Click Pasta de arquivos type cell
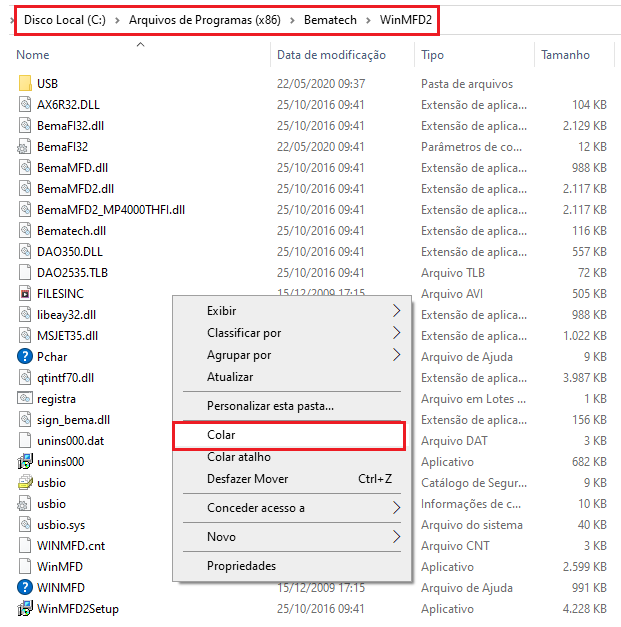The image size is (621, 627). 467,84
